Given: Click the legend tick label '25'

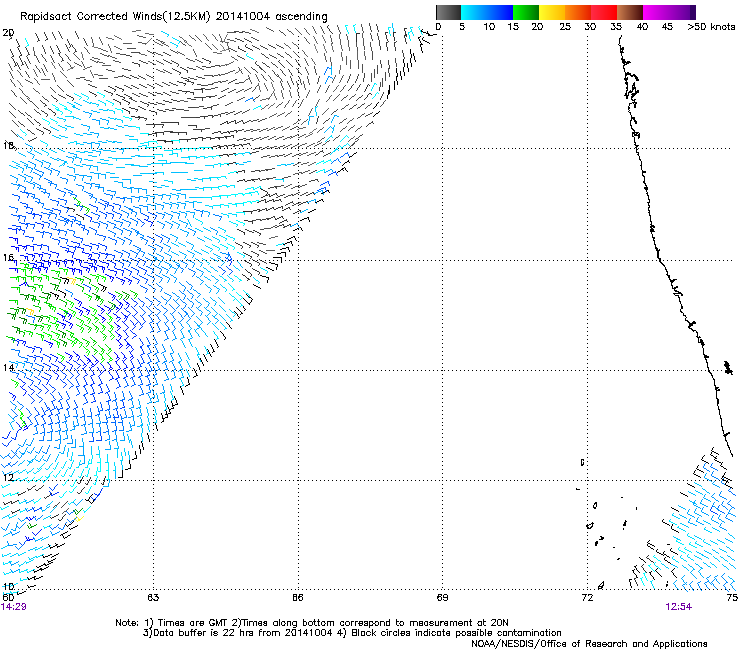Looking at the screenshot, I should (x=565, y=27).
